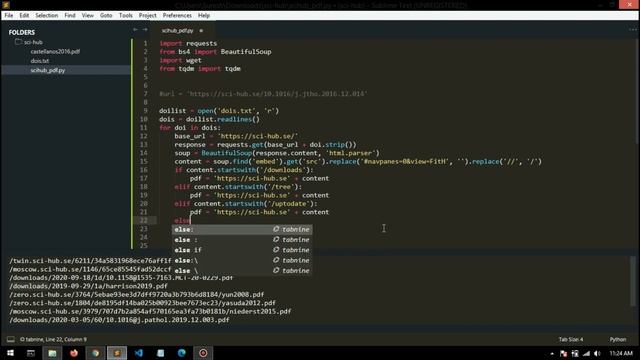Go forward with the right tab arrow
Screen dimensions: 640x360
tap(145, 29)
